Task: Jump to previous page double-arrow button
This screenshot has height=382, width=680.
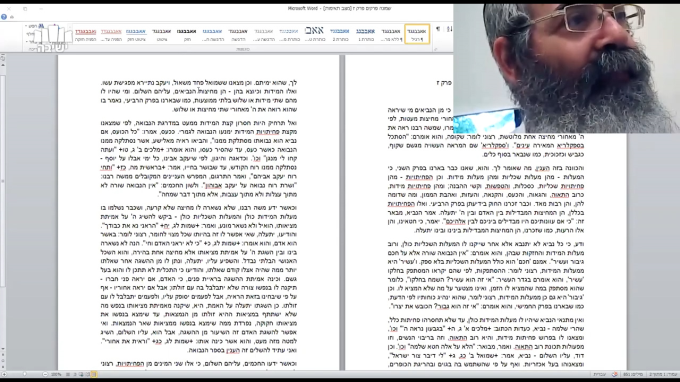Action: [3, 355]
